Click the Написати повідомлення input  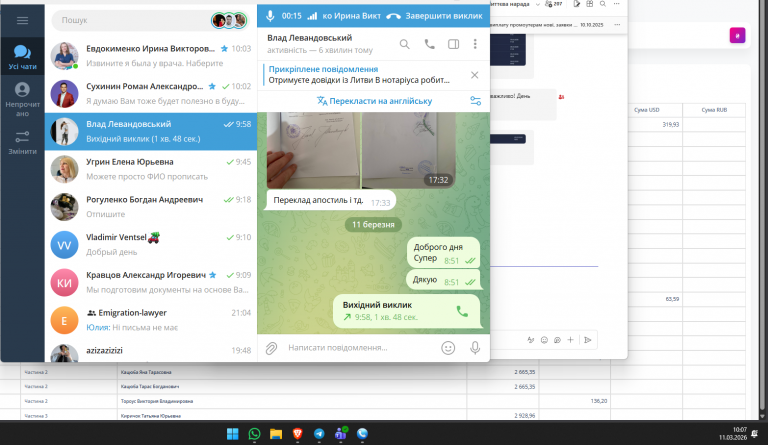pos(360,348)
